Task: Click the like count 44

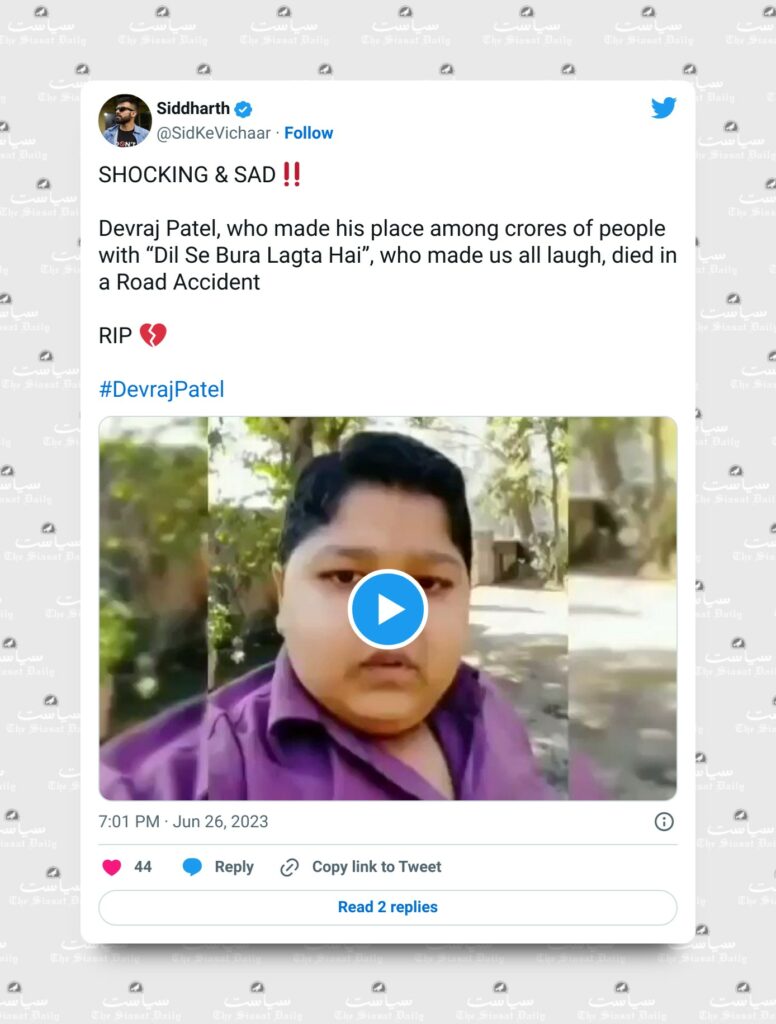Action: click(x=143, y=867)
